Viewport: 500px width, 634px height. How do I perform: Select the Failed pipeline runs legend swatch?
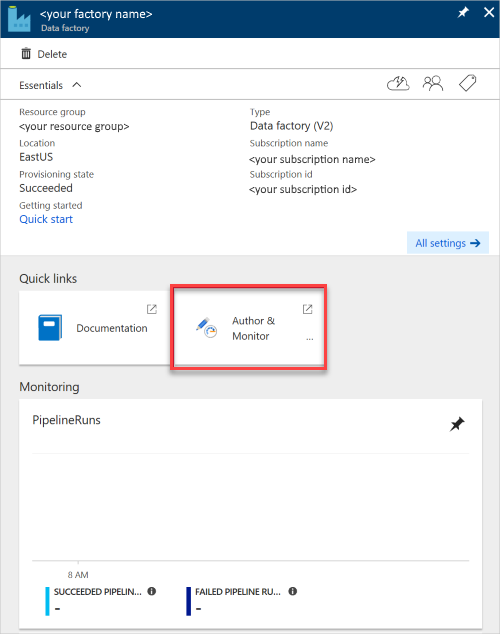188,601
